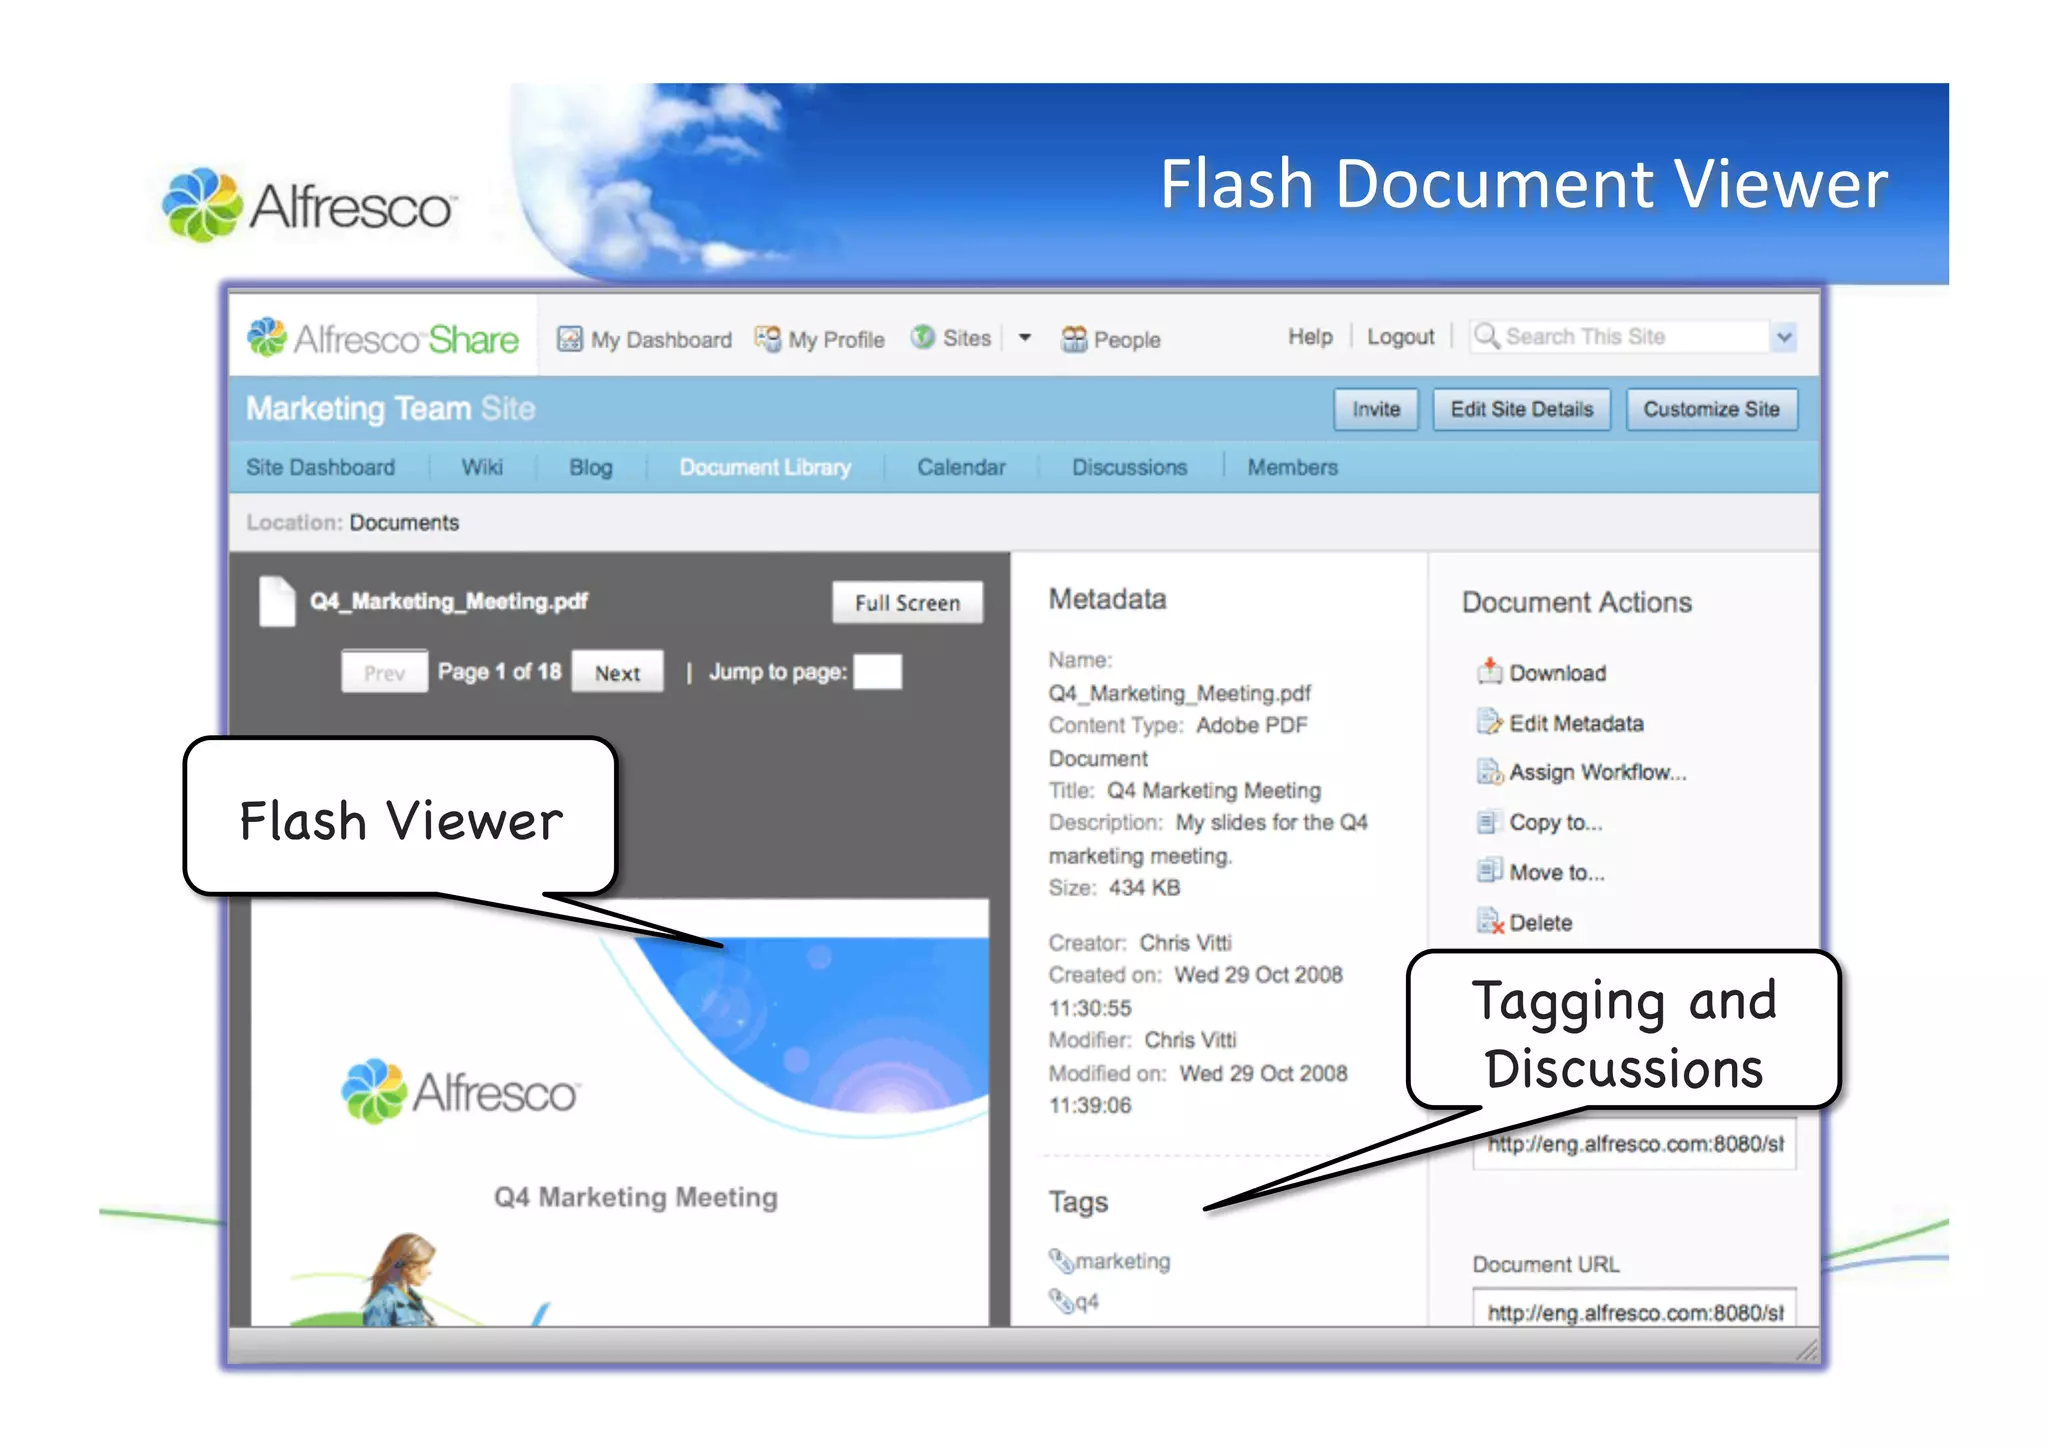2048x1447 pixels.
Task: Click the creator name Chris Vitti
Action: 1185,942
